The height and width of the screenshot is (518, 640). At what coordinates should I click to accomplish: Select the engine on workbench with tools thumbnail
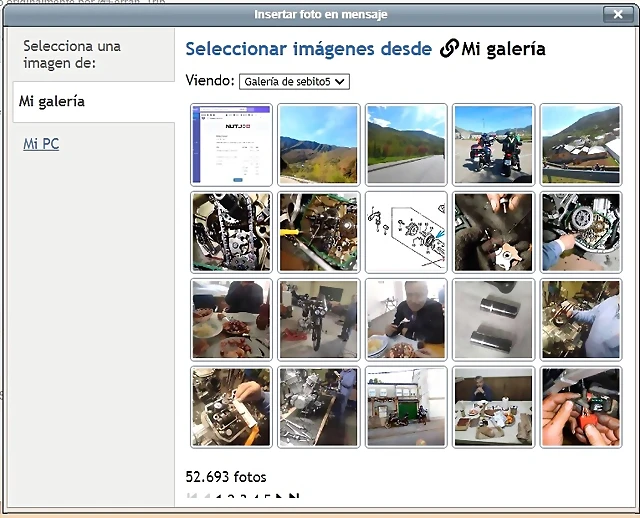[x=319, y=407]
